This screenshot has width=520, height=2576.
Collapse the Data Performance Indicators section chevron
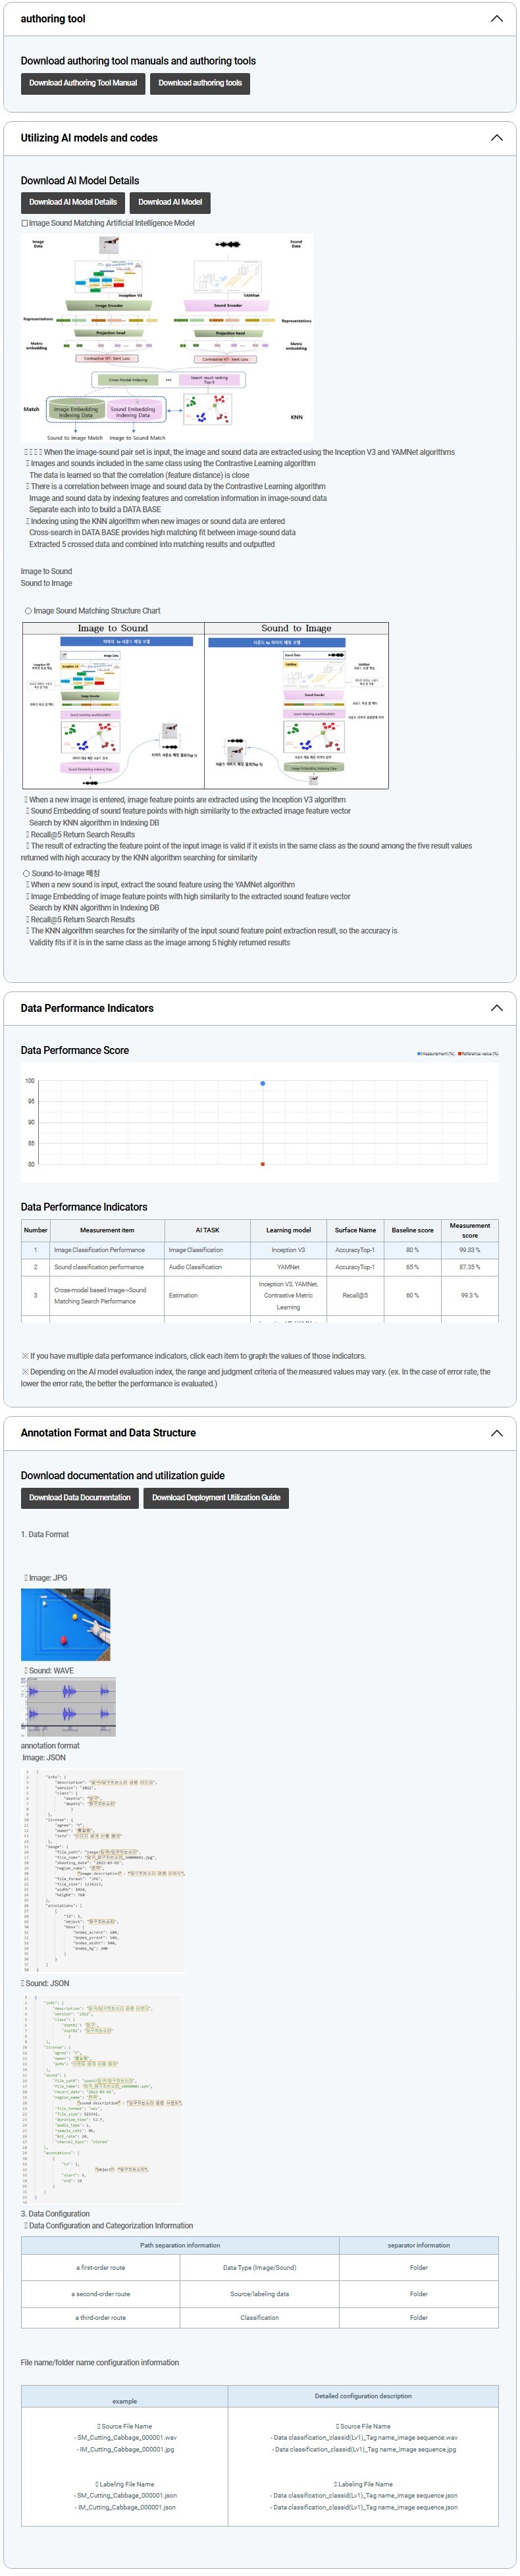[x=496, y=1008]
